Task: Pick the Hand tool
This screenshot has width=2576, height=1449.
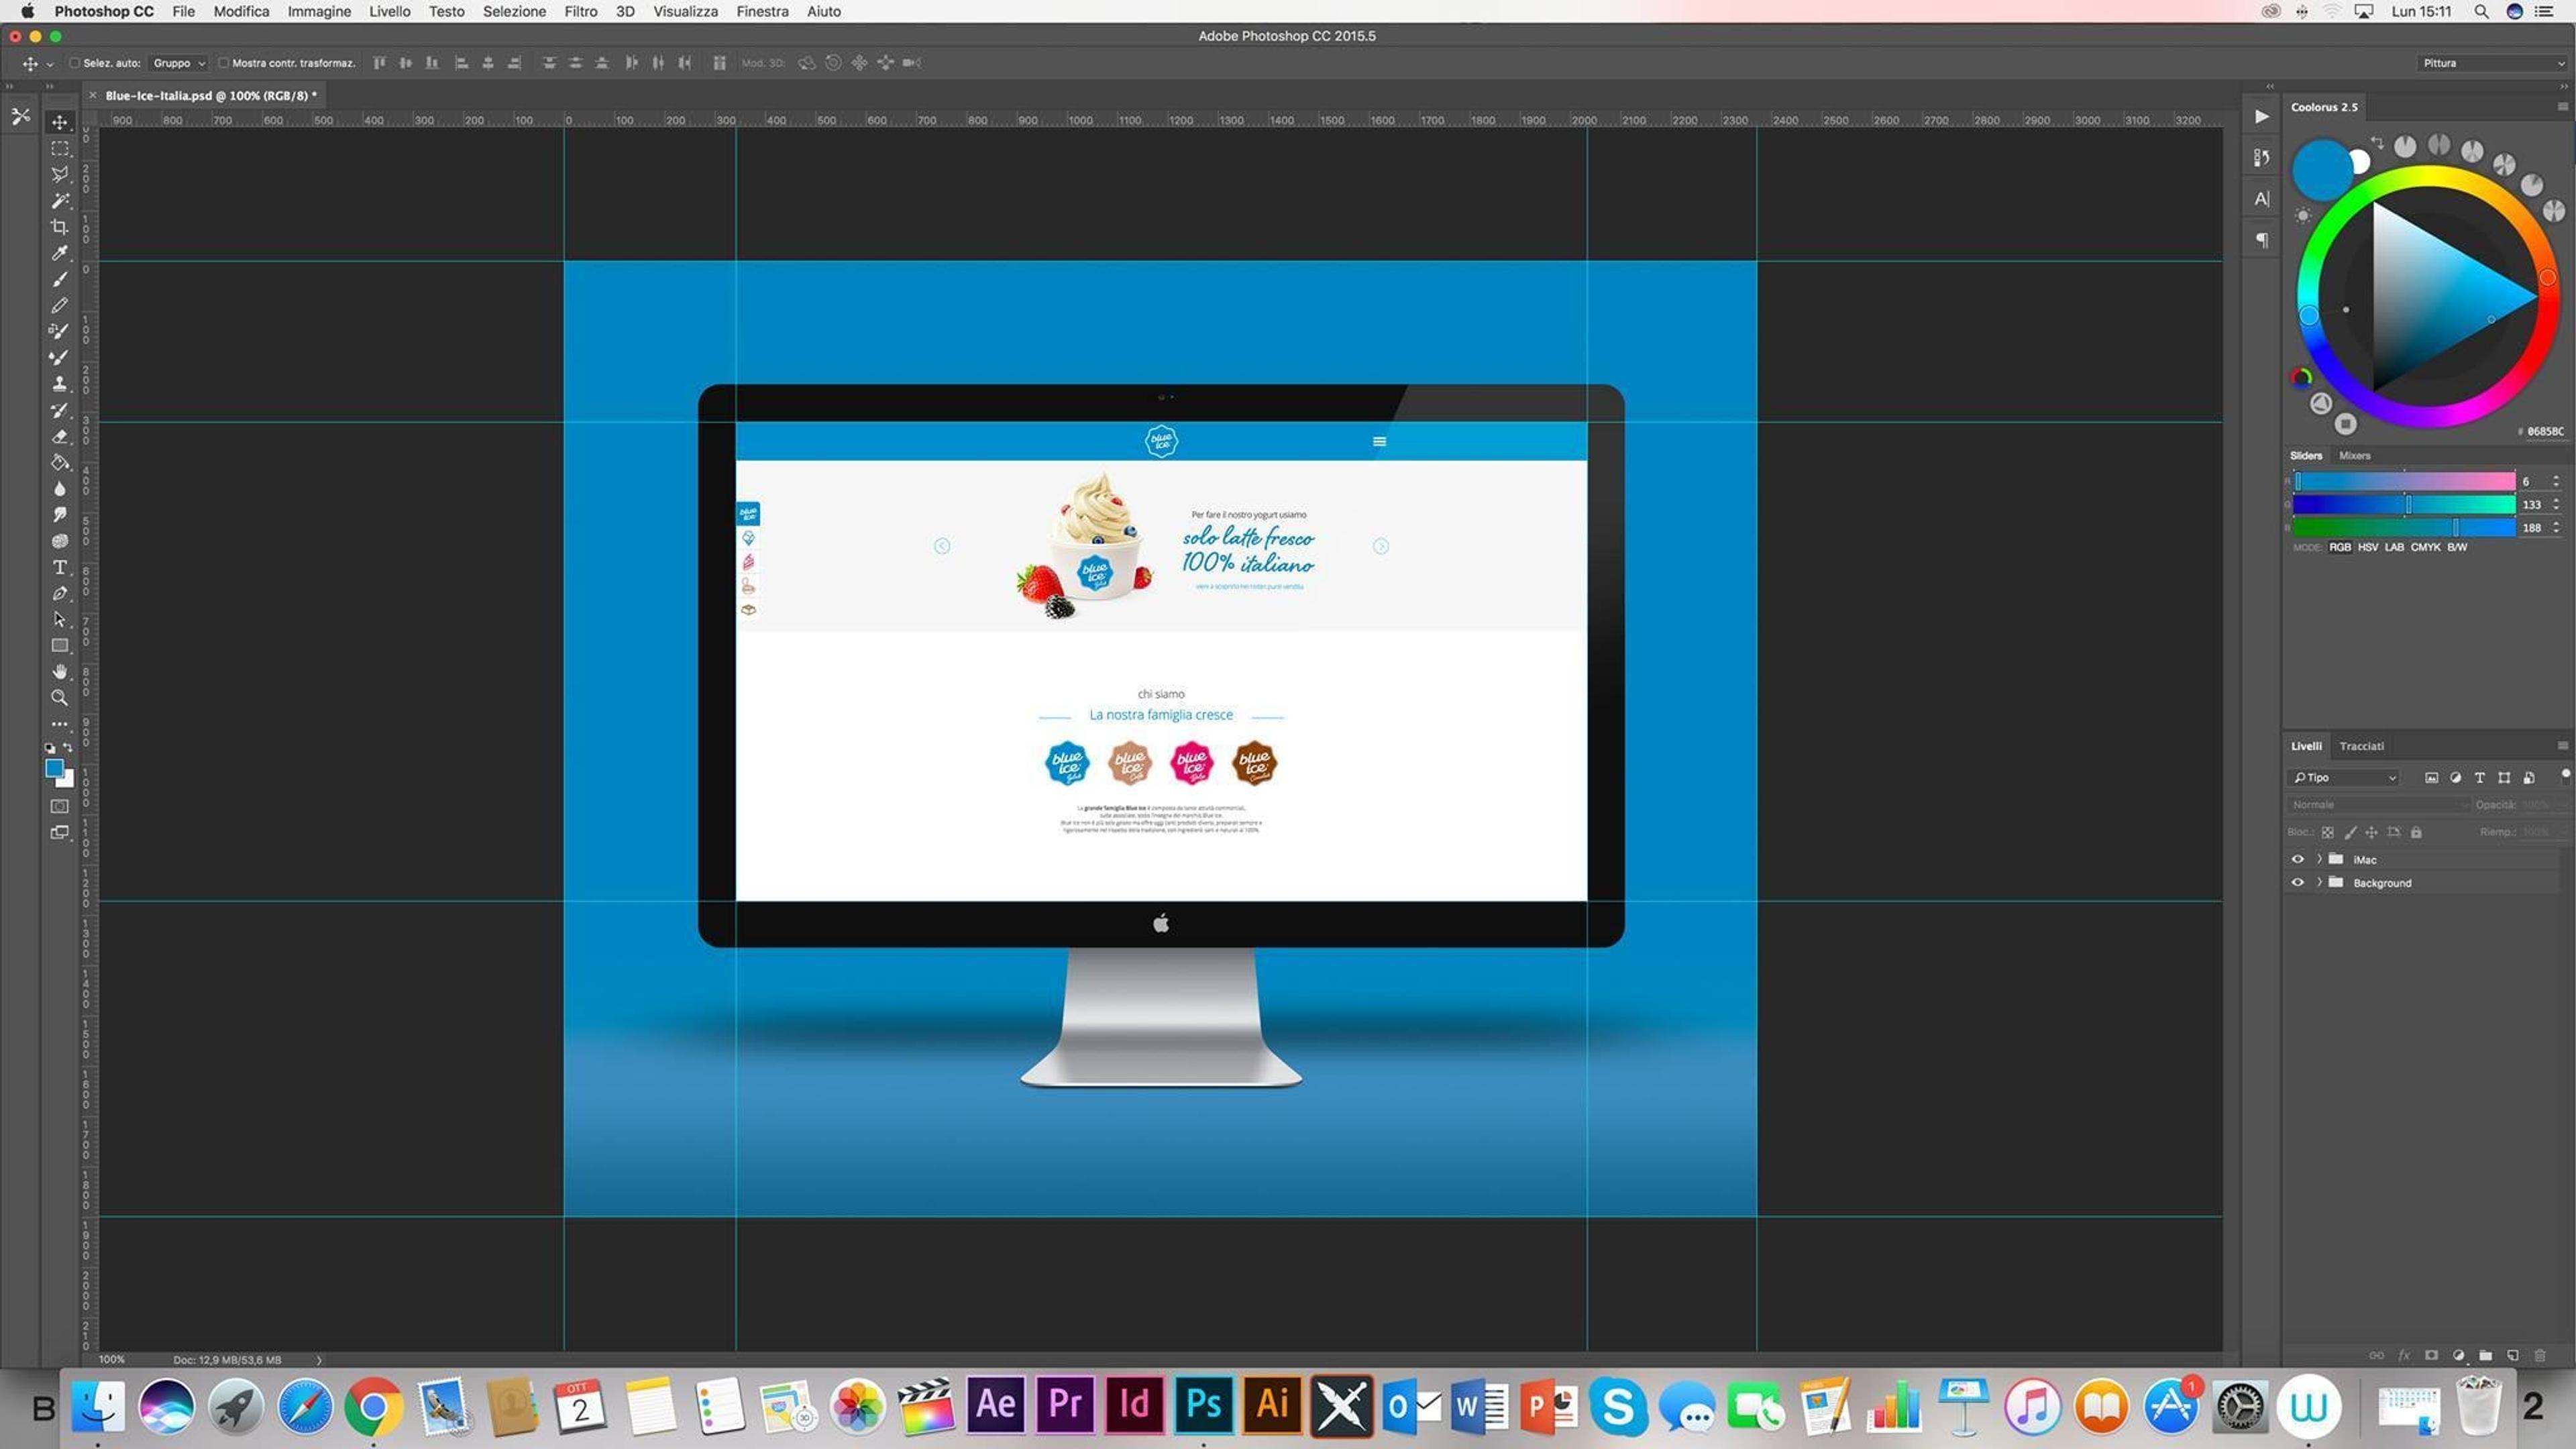Action: 60,671
